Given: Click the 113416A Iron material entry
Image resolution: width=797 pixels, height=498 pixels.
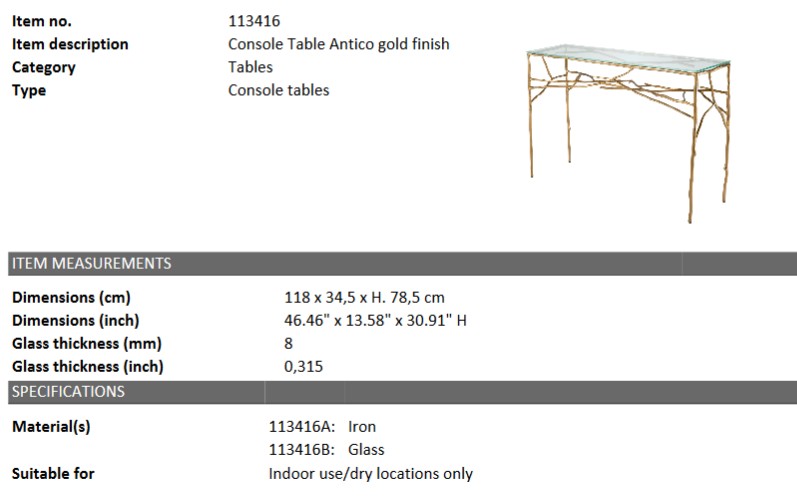Looking at the screenshot, I should (322, 427).
